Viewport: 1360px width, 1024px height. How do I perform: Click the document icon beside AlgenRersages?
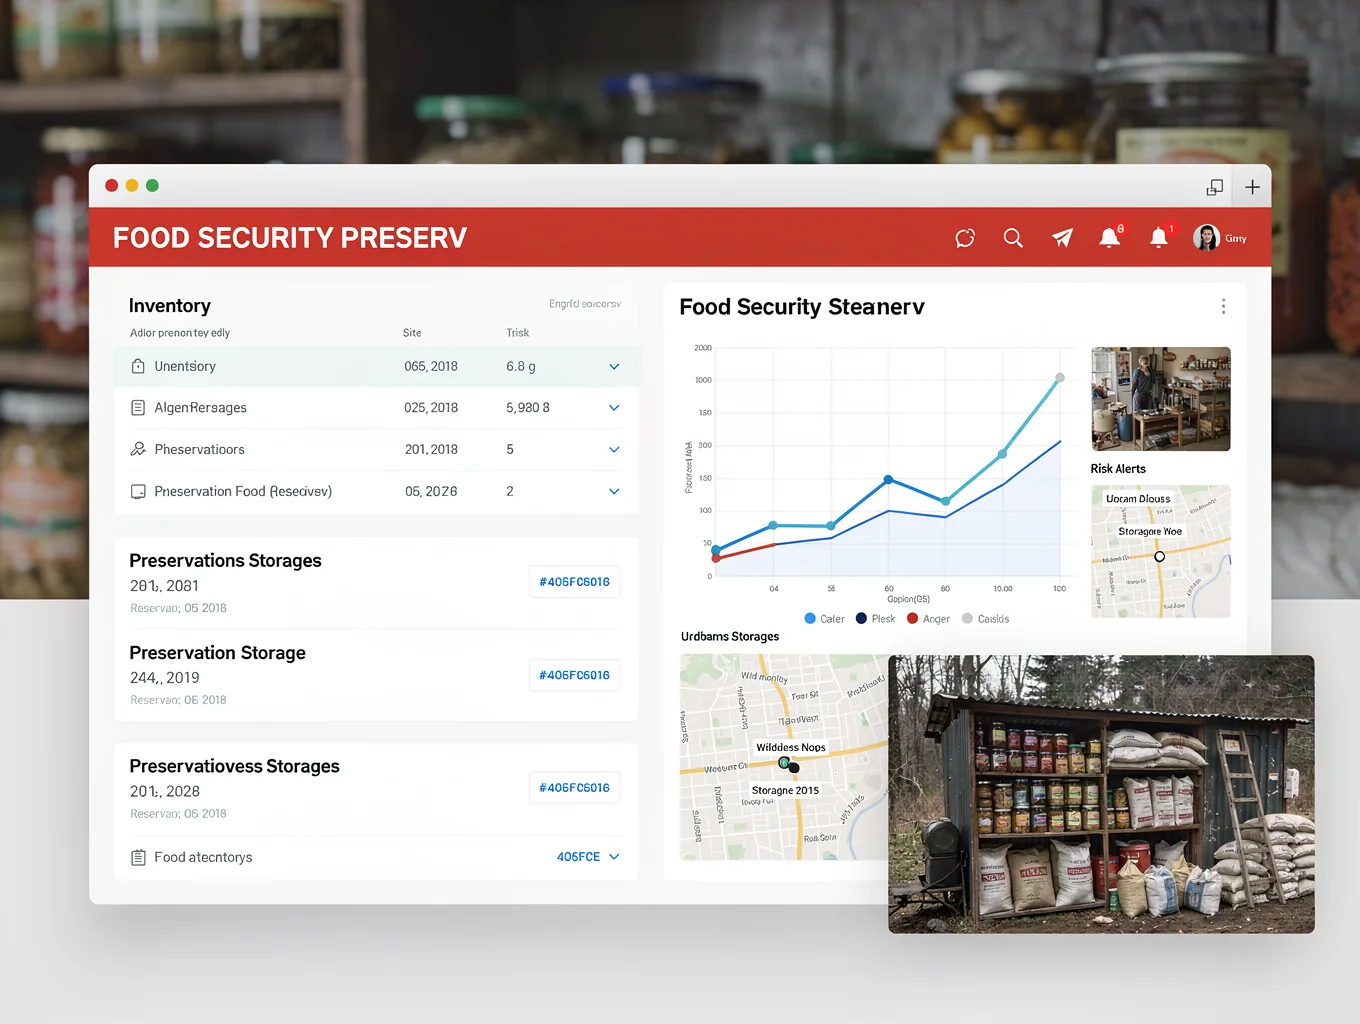138,408
